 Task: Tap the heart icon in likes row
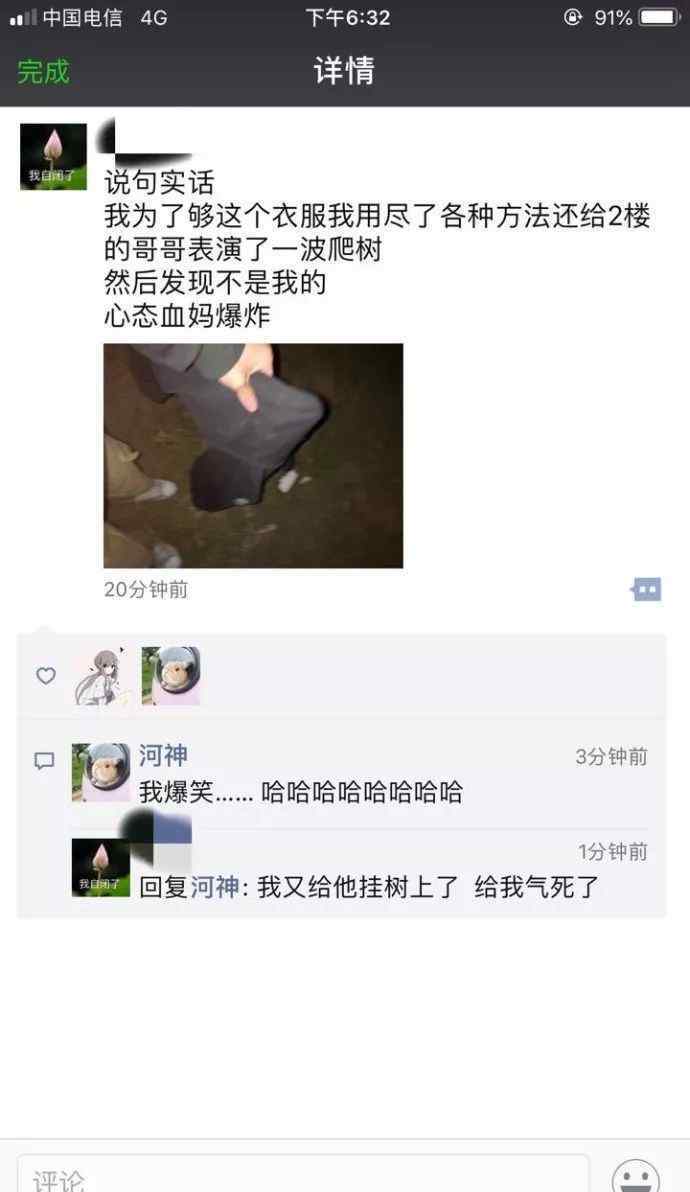point(46,675)
